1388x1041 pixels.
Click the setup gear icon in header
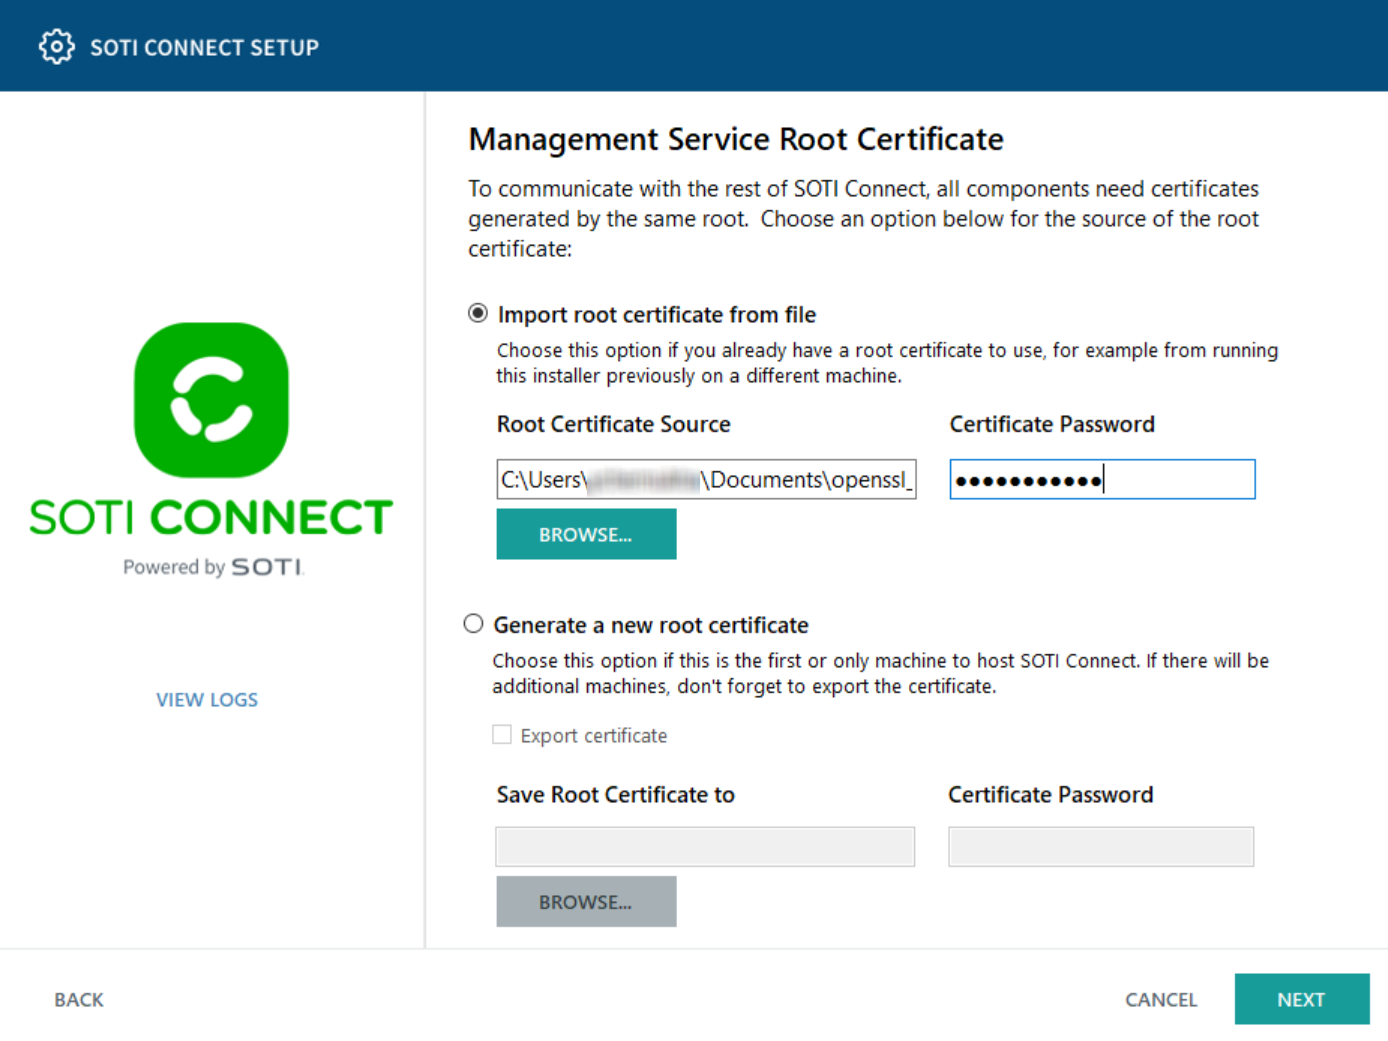tap(56, 47)
